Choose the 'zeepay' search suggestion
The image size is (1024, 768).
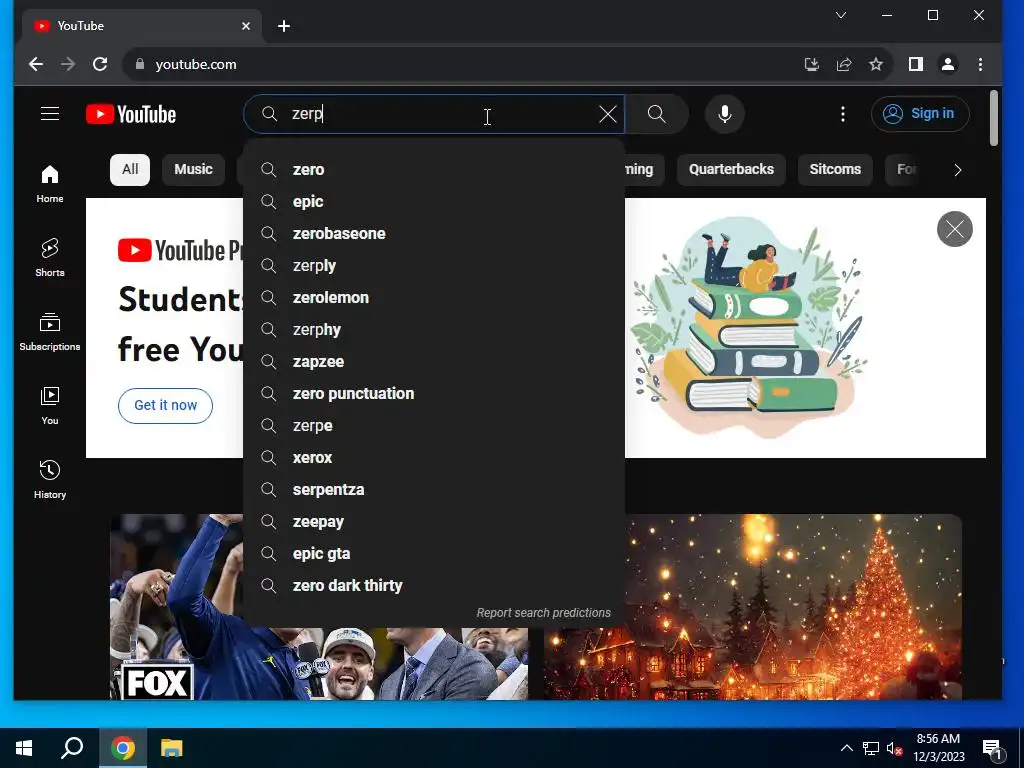pyautogui.click(x=434, y=522)
